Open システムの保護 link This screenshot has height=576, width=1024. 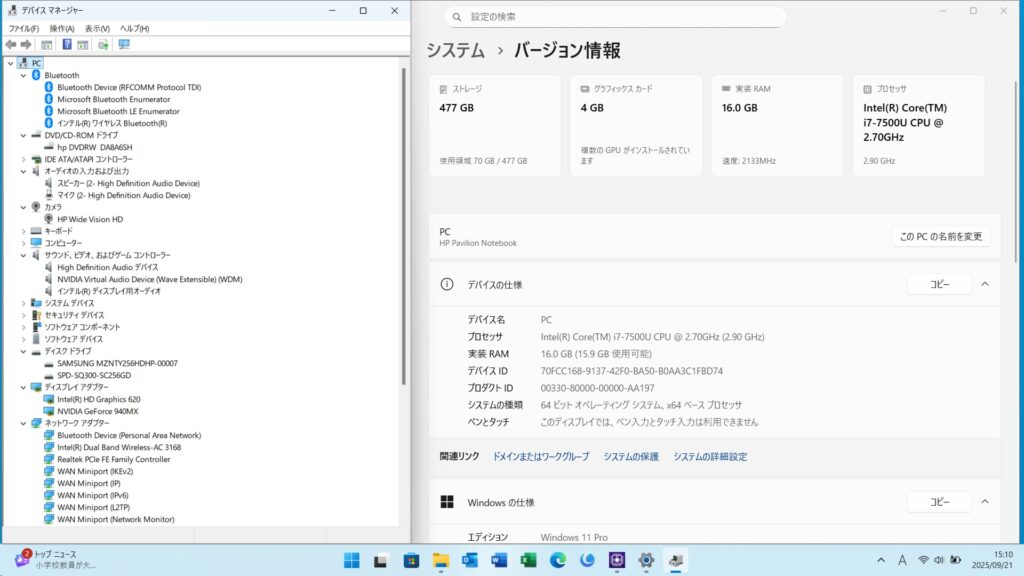pyautogui.click(x=630, y=456)
